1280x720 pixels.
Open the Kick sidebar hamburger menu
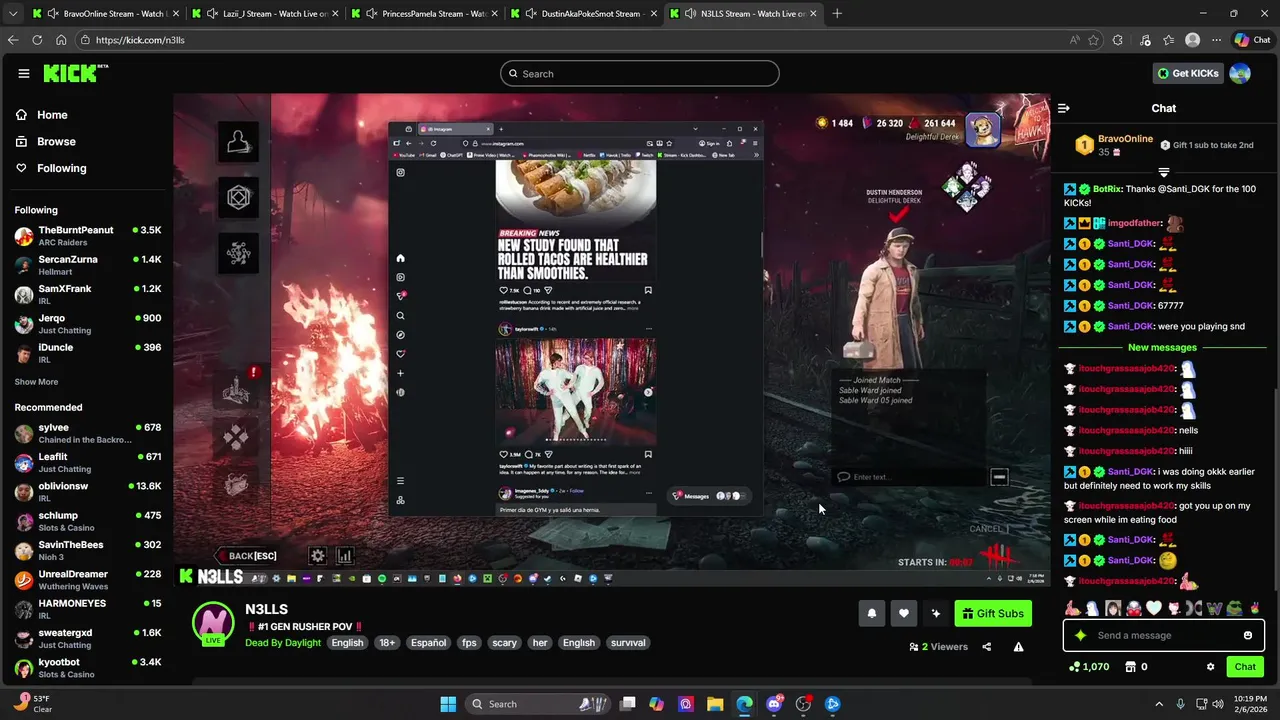click(x=24, y=73)
